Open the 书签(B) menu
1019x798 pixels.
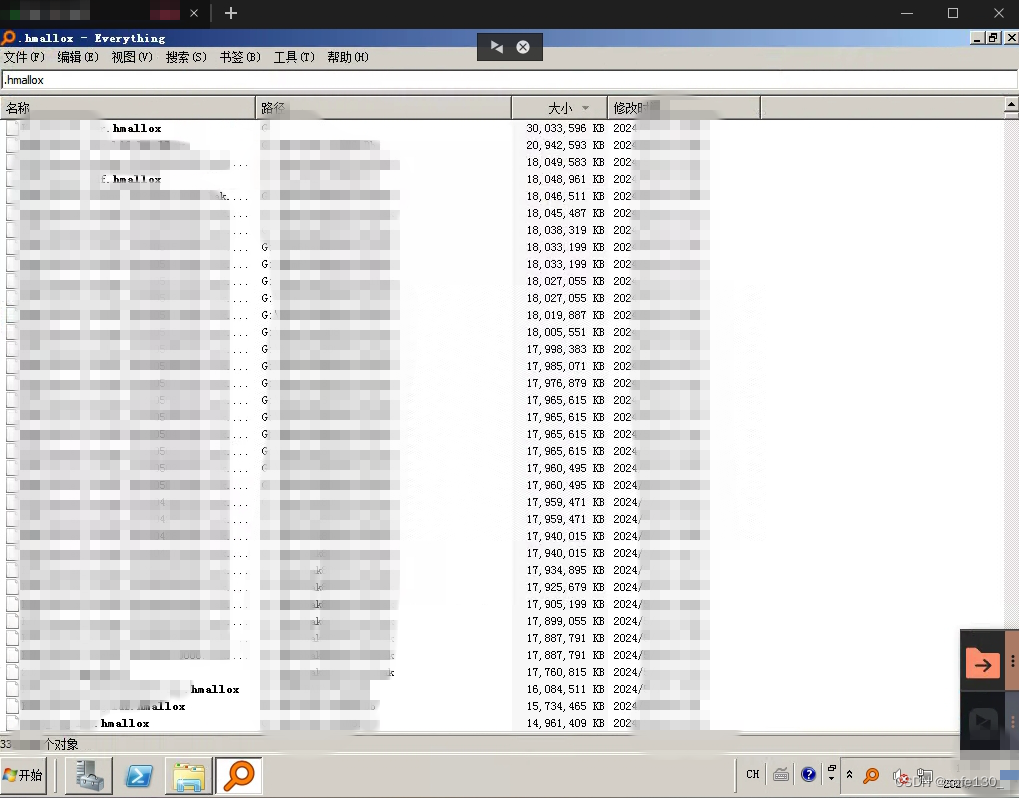(x=240, y=57)
